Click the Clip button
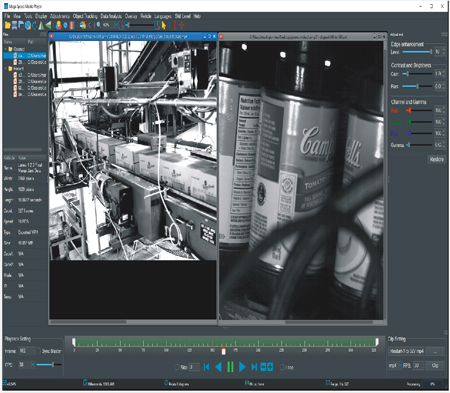450x393 pixels. [435, 366]
